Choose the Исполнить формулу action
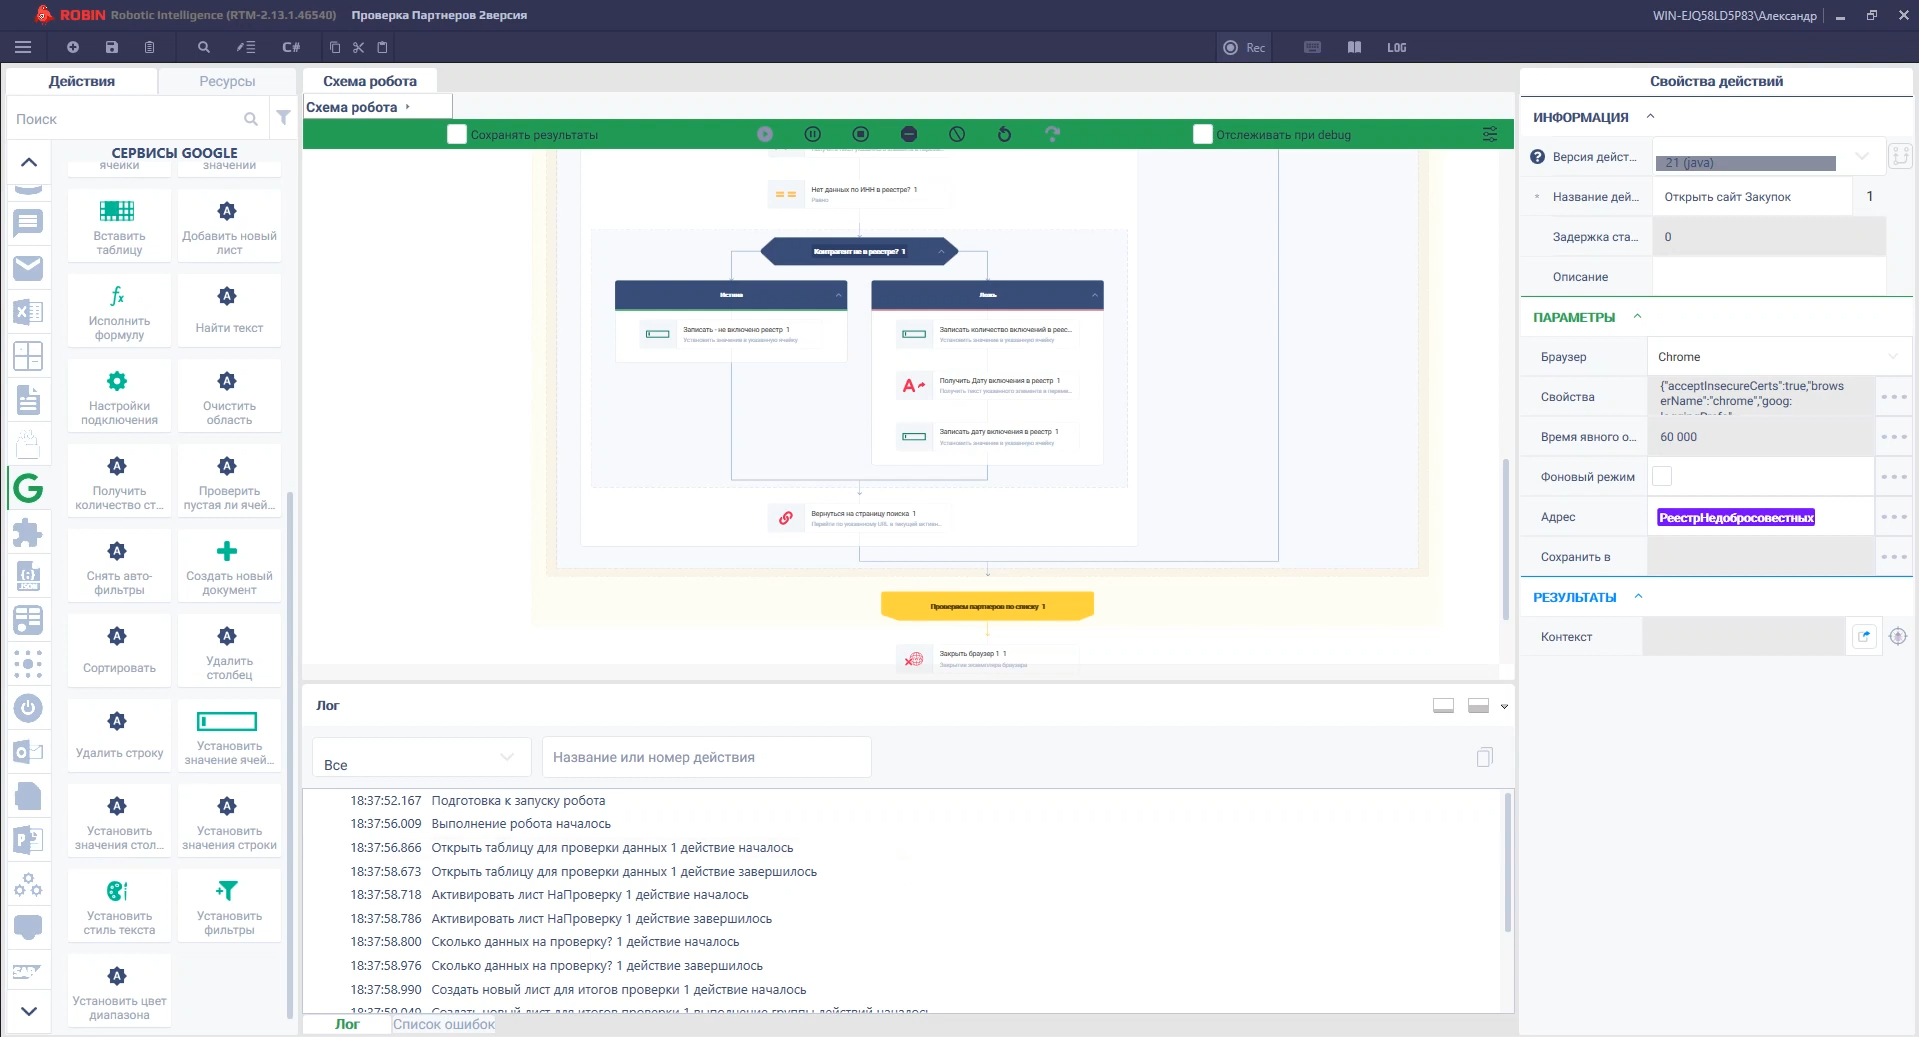 pyautogui.click(x=119, y=312)
